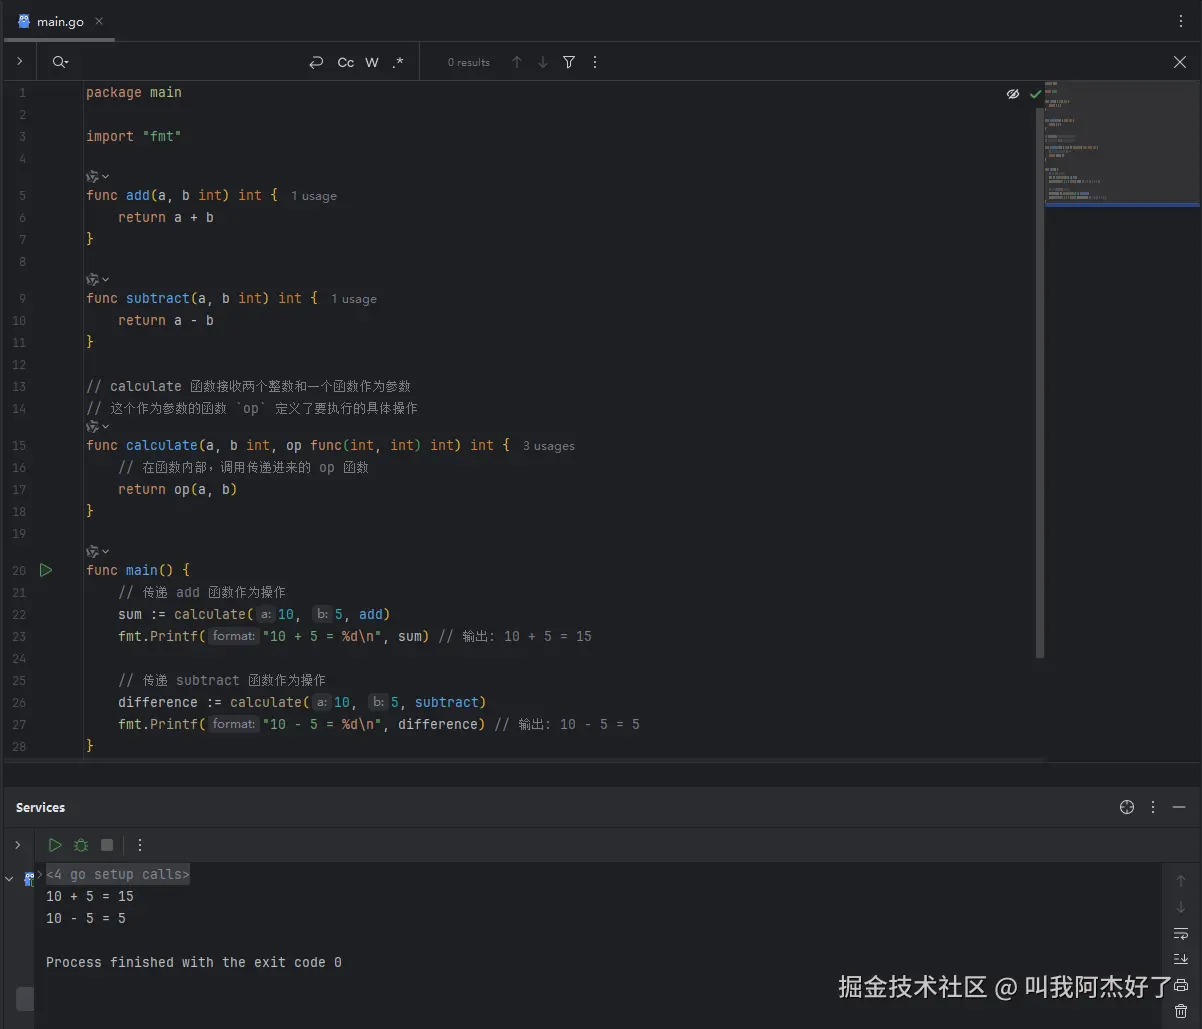Click the Services panel title
This screenshot has width=1202, height=1029.
pos(40,807)
